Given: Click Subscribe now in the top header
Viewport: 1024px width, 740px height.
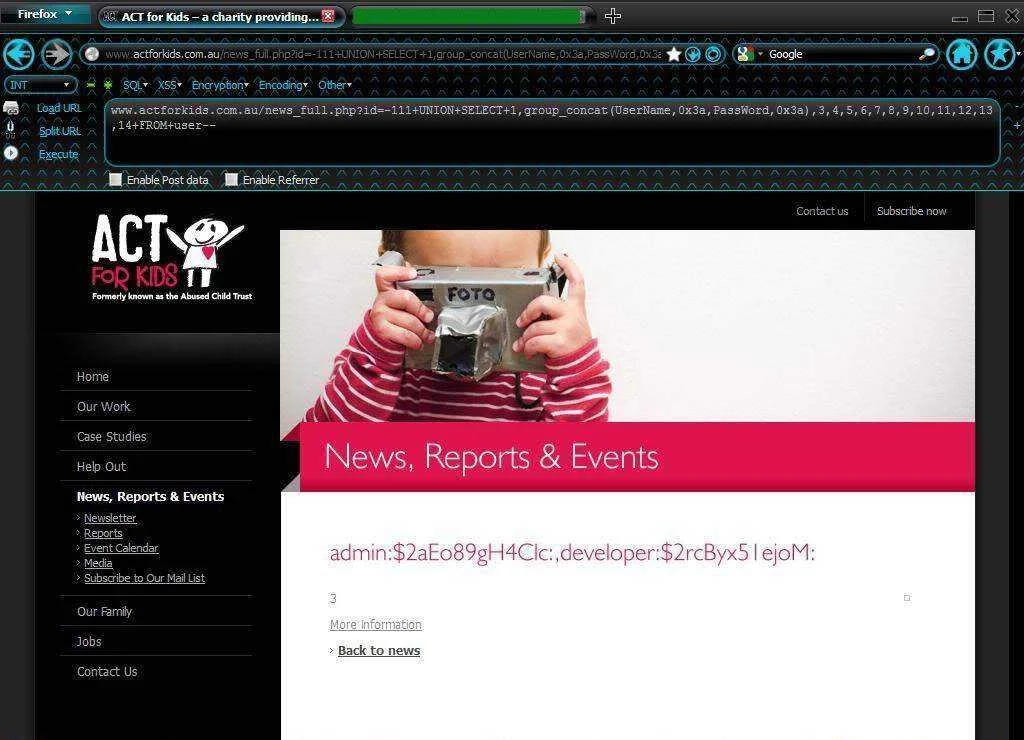Looking at the screenshot, I should pyautogui.click(x=912, y=211).
